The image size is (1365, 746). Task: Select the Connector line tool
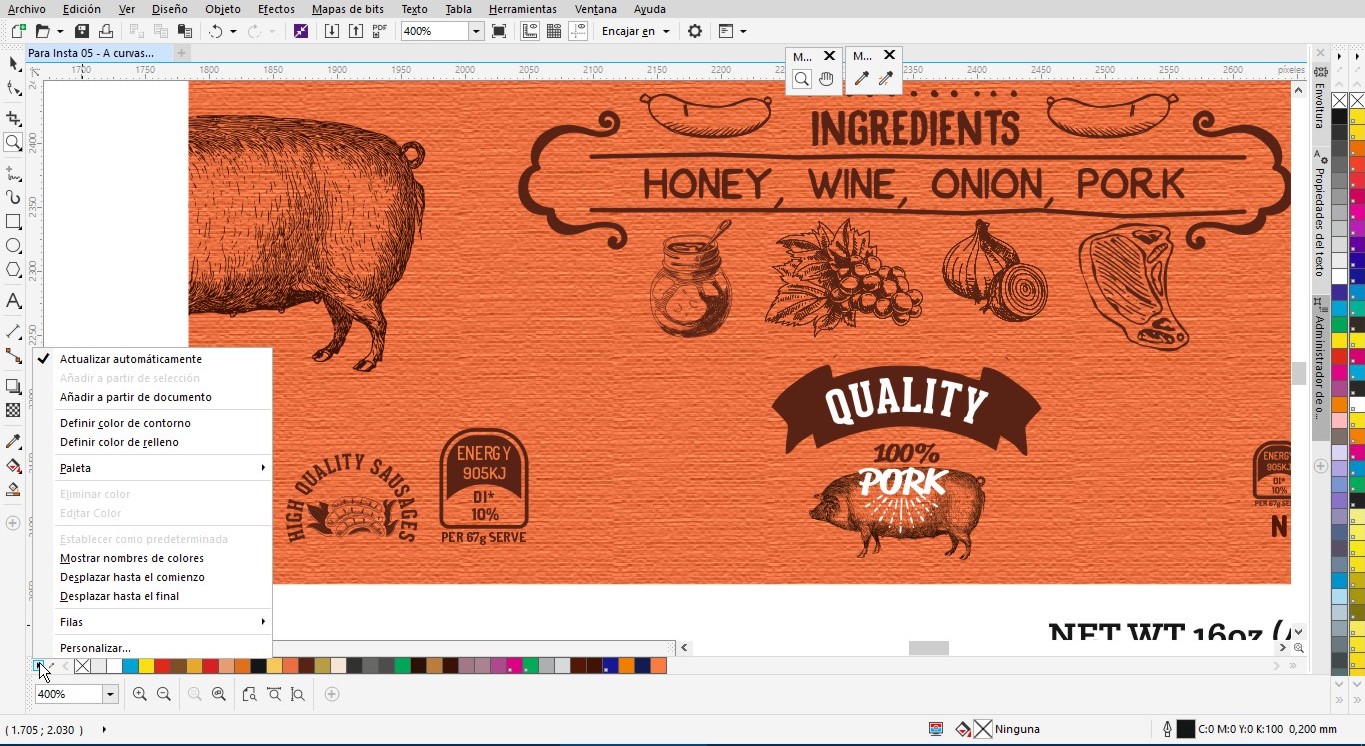(13, 356)
